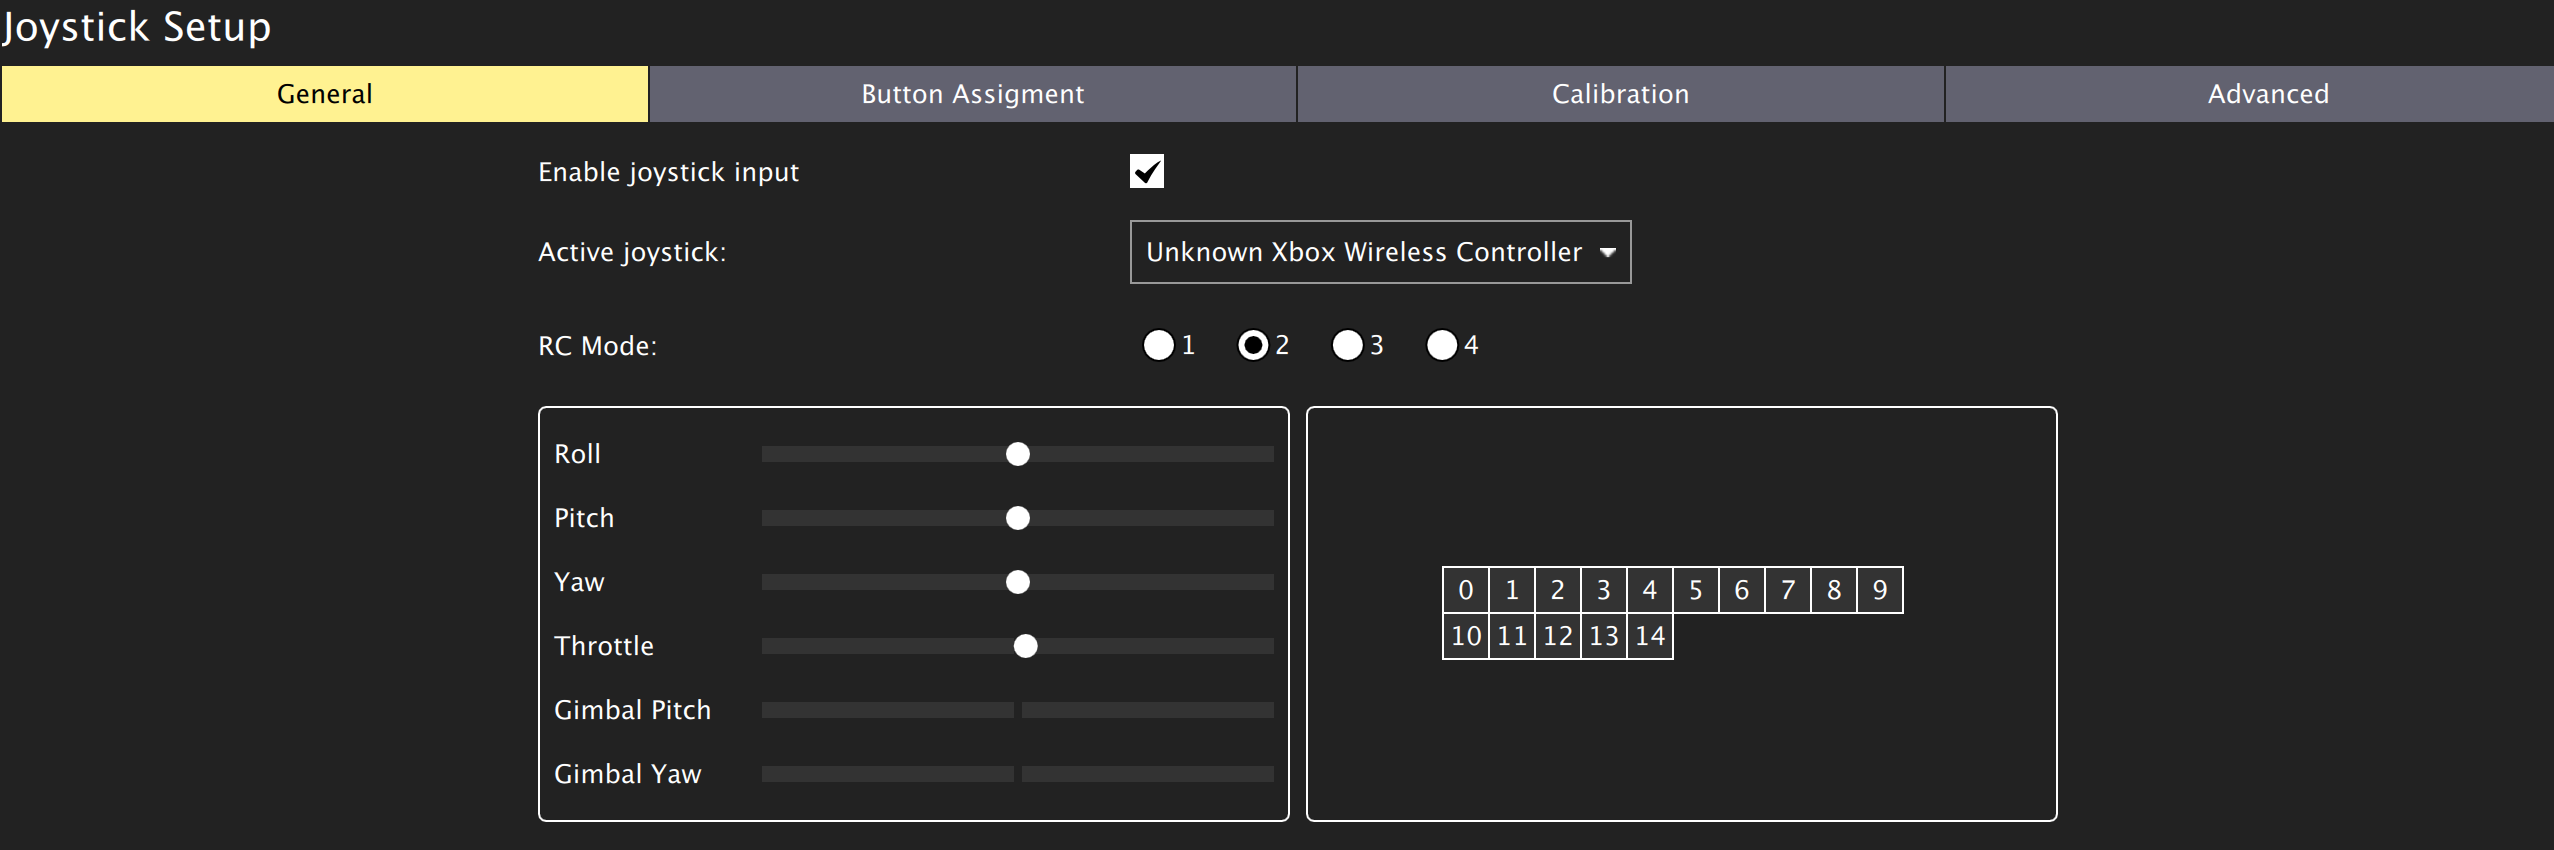
Task: Click the Yaw axis slider handle
Action: click(x=1018, y=582)
